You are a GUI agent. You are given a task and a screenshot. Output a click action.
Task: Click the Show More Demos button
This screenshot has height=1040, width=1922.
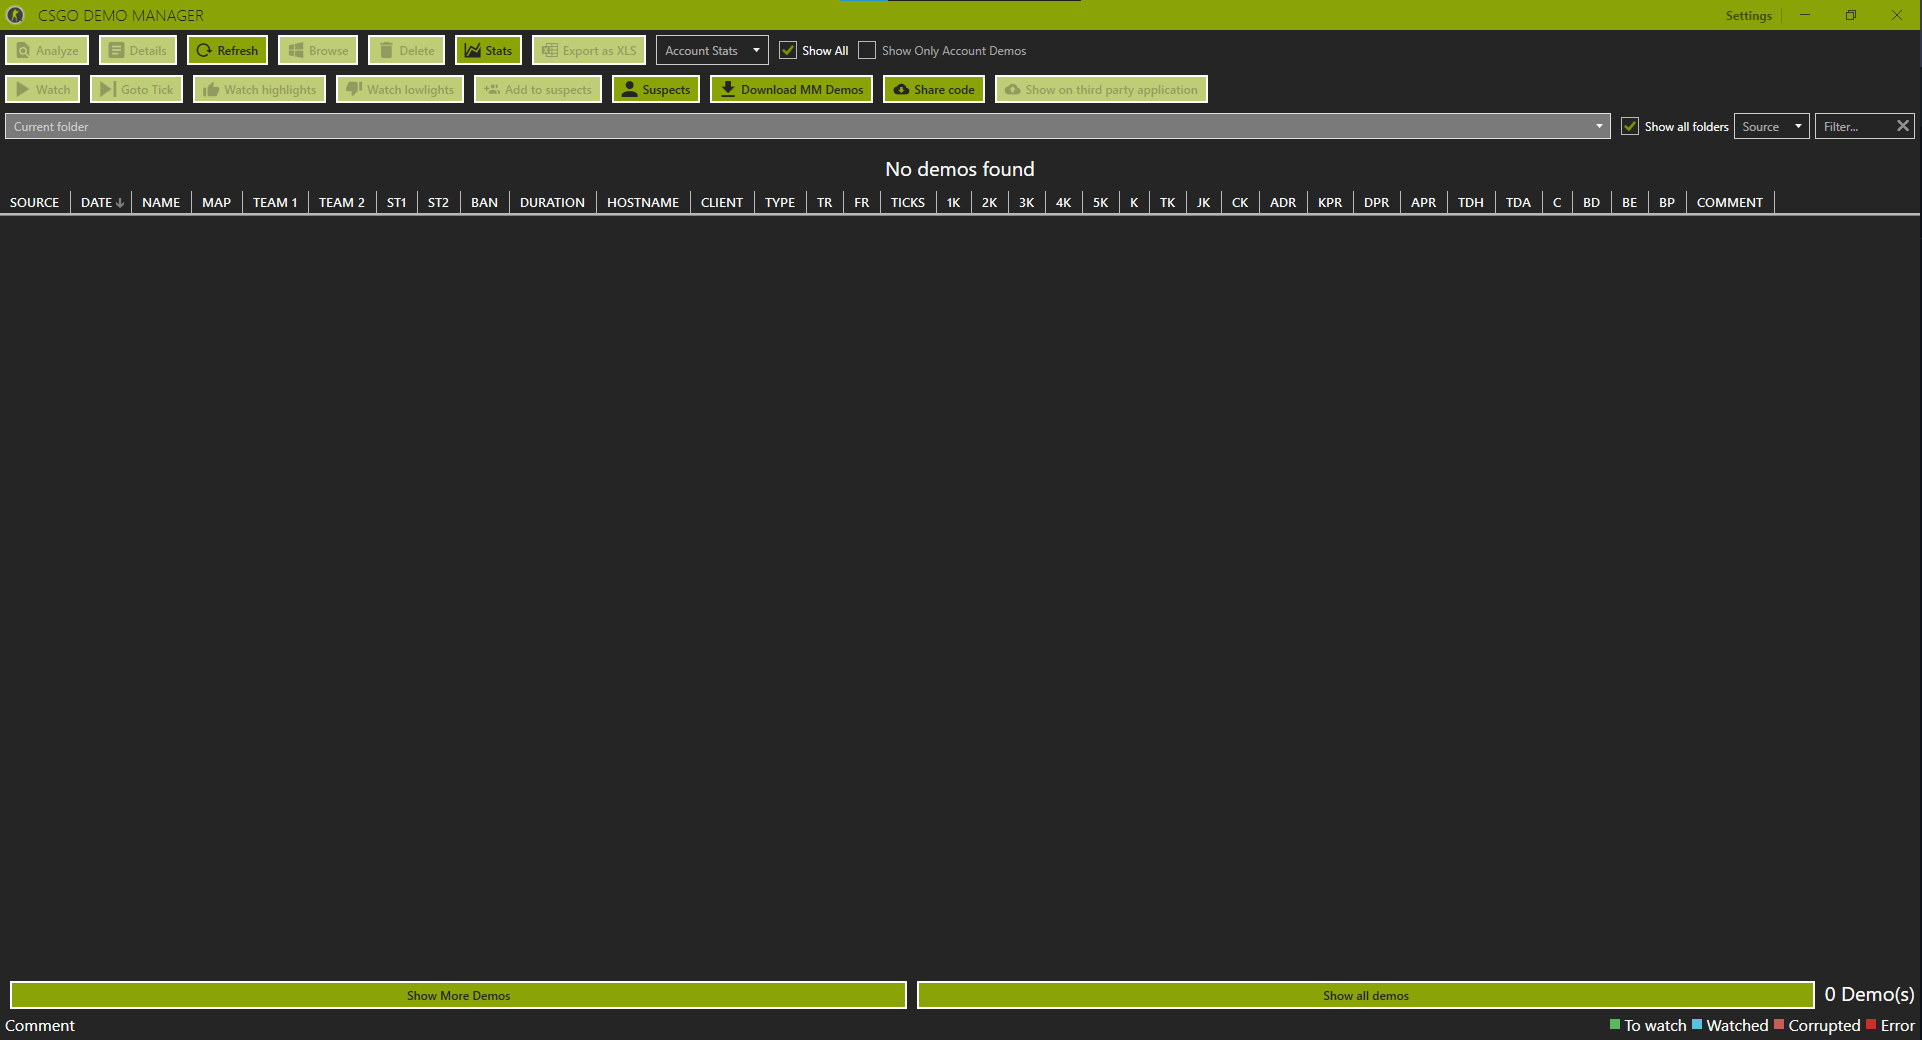458,995
